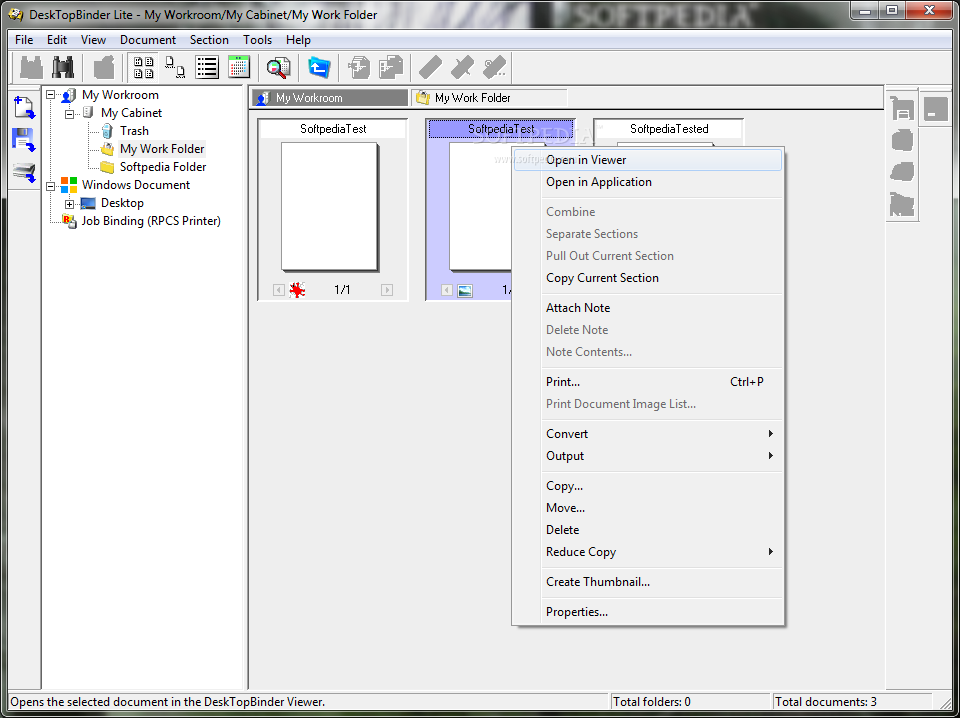
Task: Click the My Workroom path tab
Action: [330, 98]
